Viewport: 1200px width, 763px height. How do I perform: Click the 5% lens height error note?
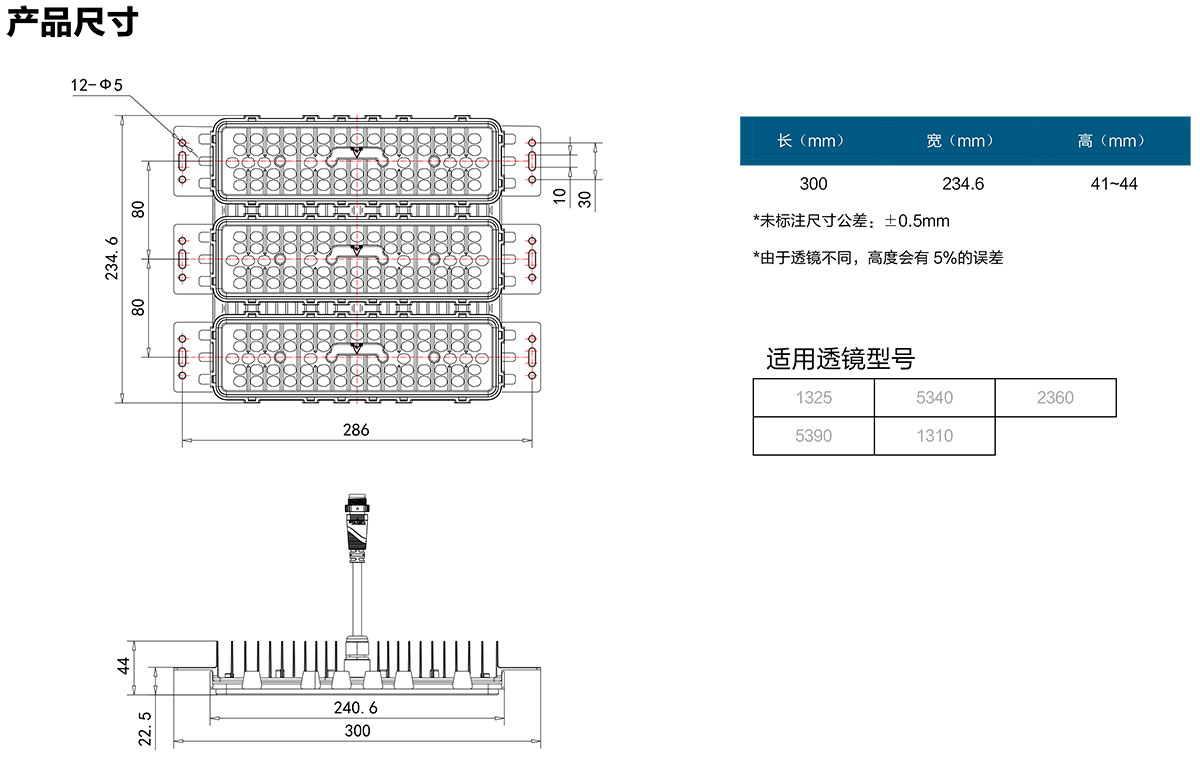tap(878, 257)
